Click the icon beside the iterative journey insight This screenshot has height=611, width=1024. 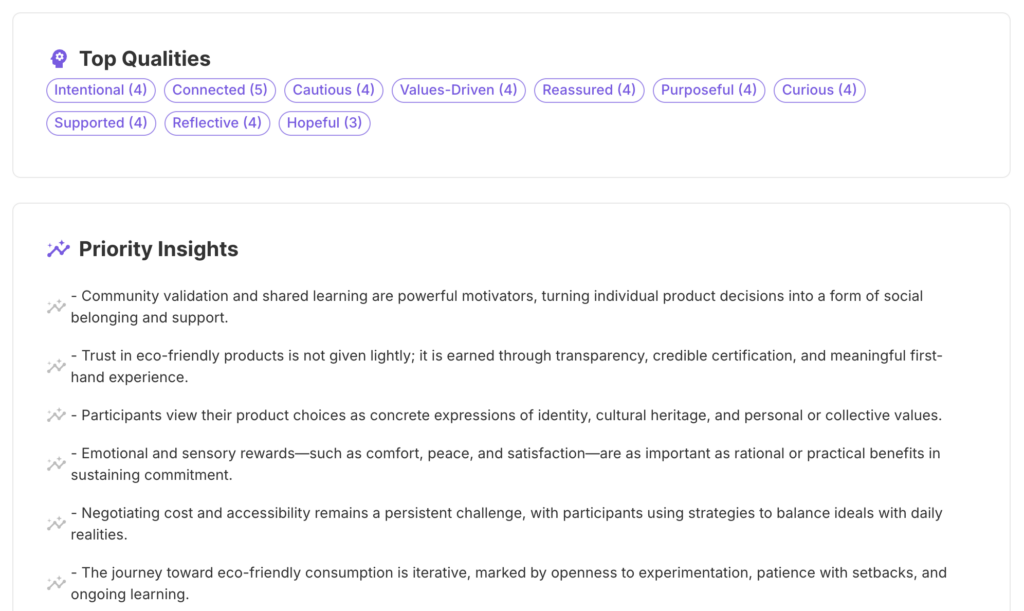[56, 583]
